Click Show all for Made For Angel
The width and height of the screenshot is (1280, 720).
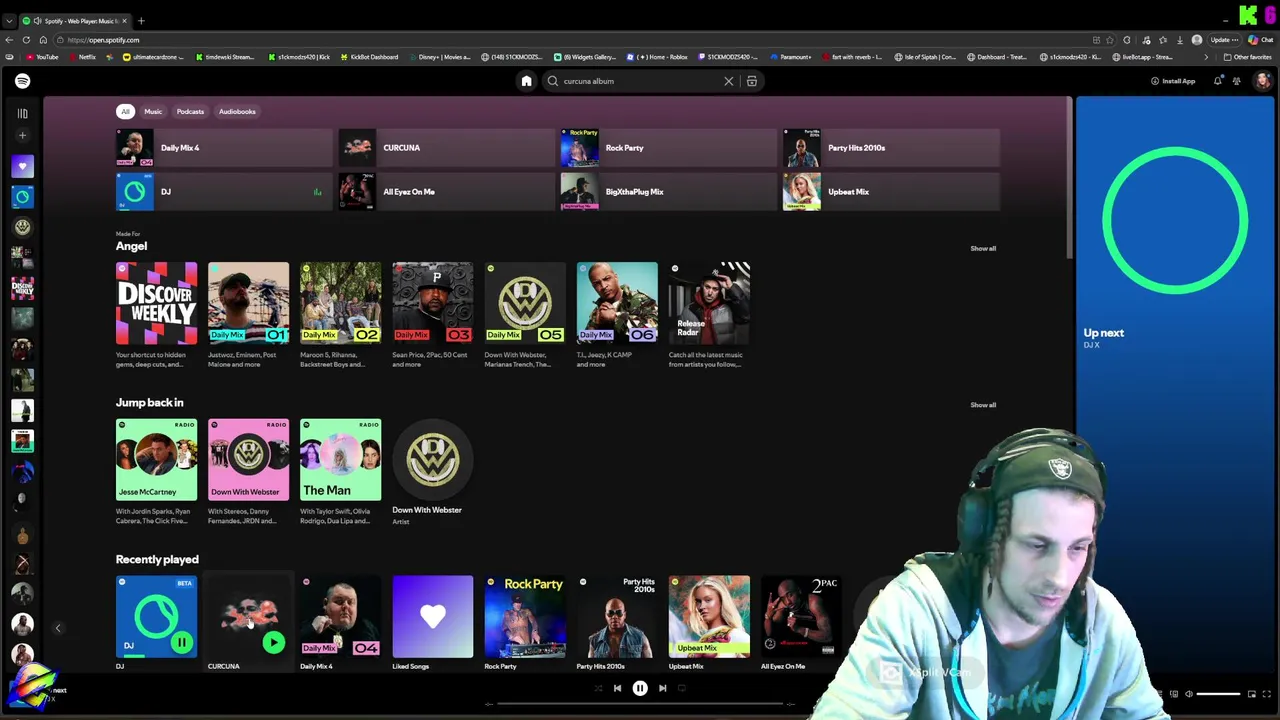click(x=983, y=248)
